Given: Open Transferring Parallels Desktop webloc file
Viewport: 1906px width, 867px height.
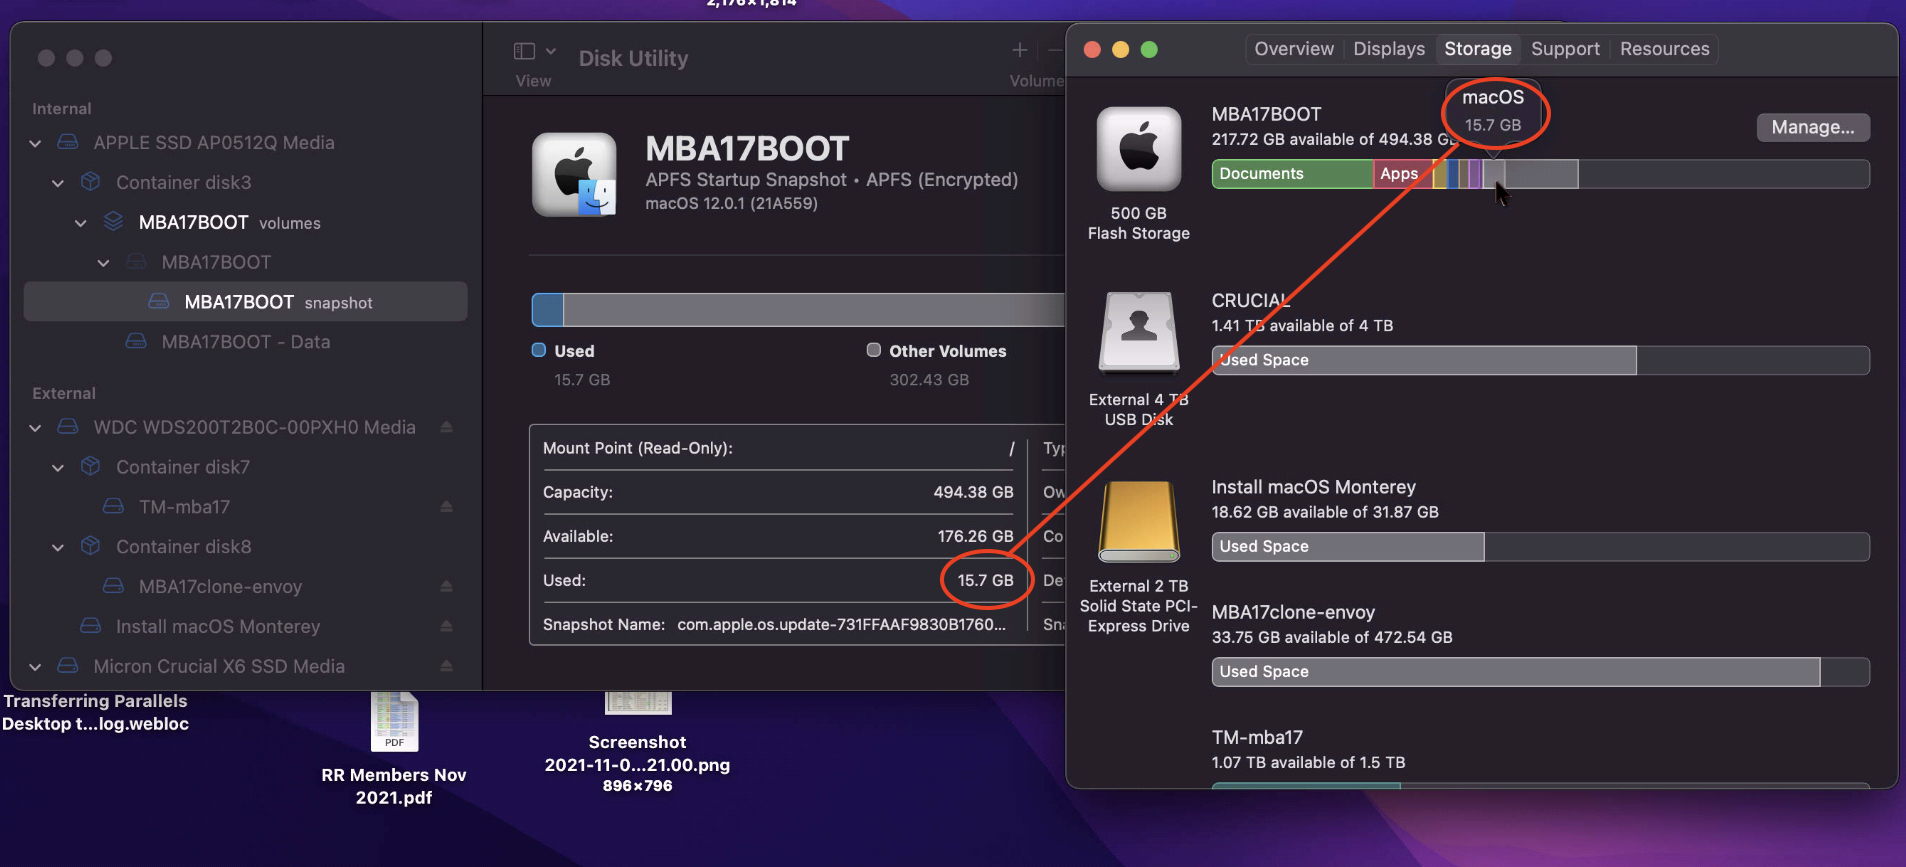Looking at the screenshot, I should tap(95, 712).
